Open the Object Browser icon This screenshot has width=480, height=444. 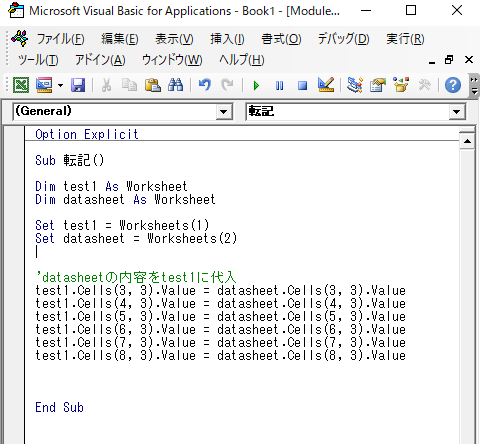pos(401,85)
